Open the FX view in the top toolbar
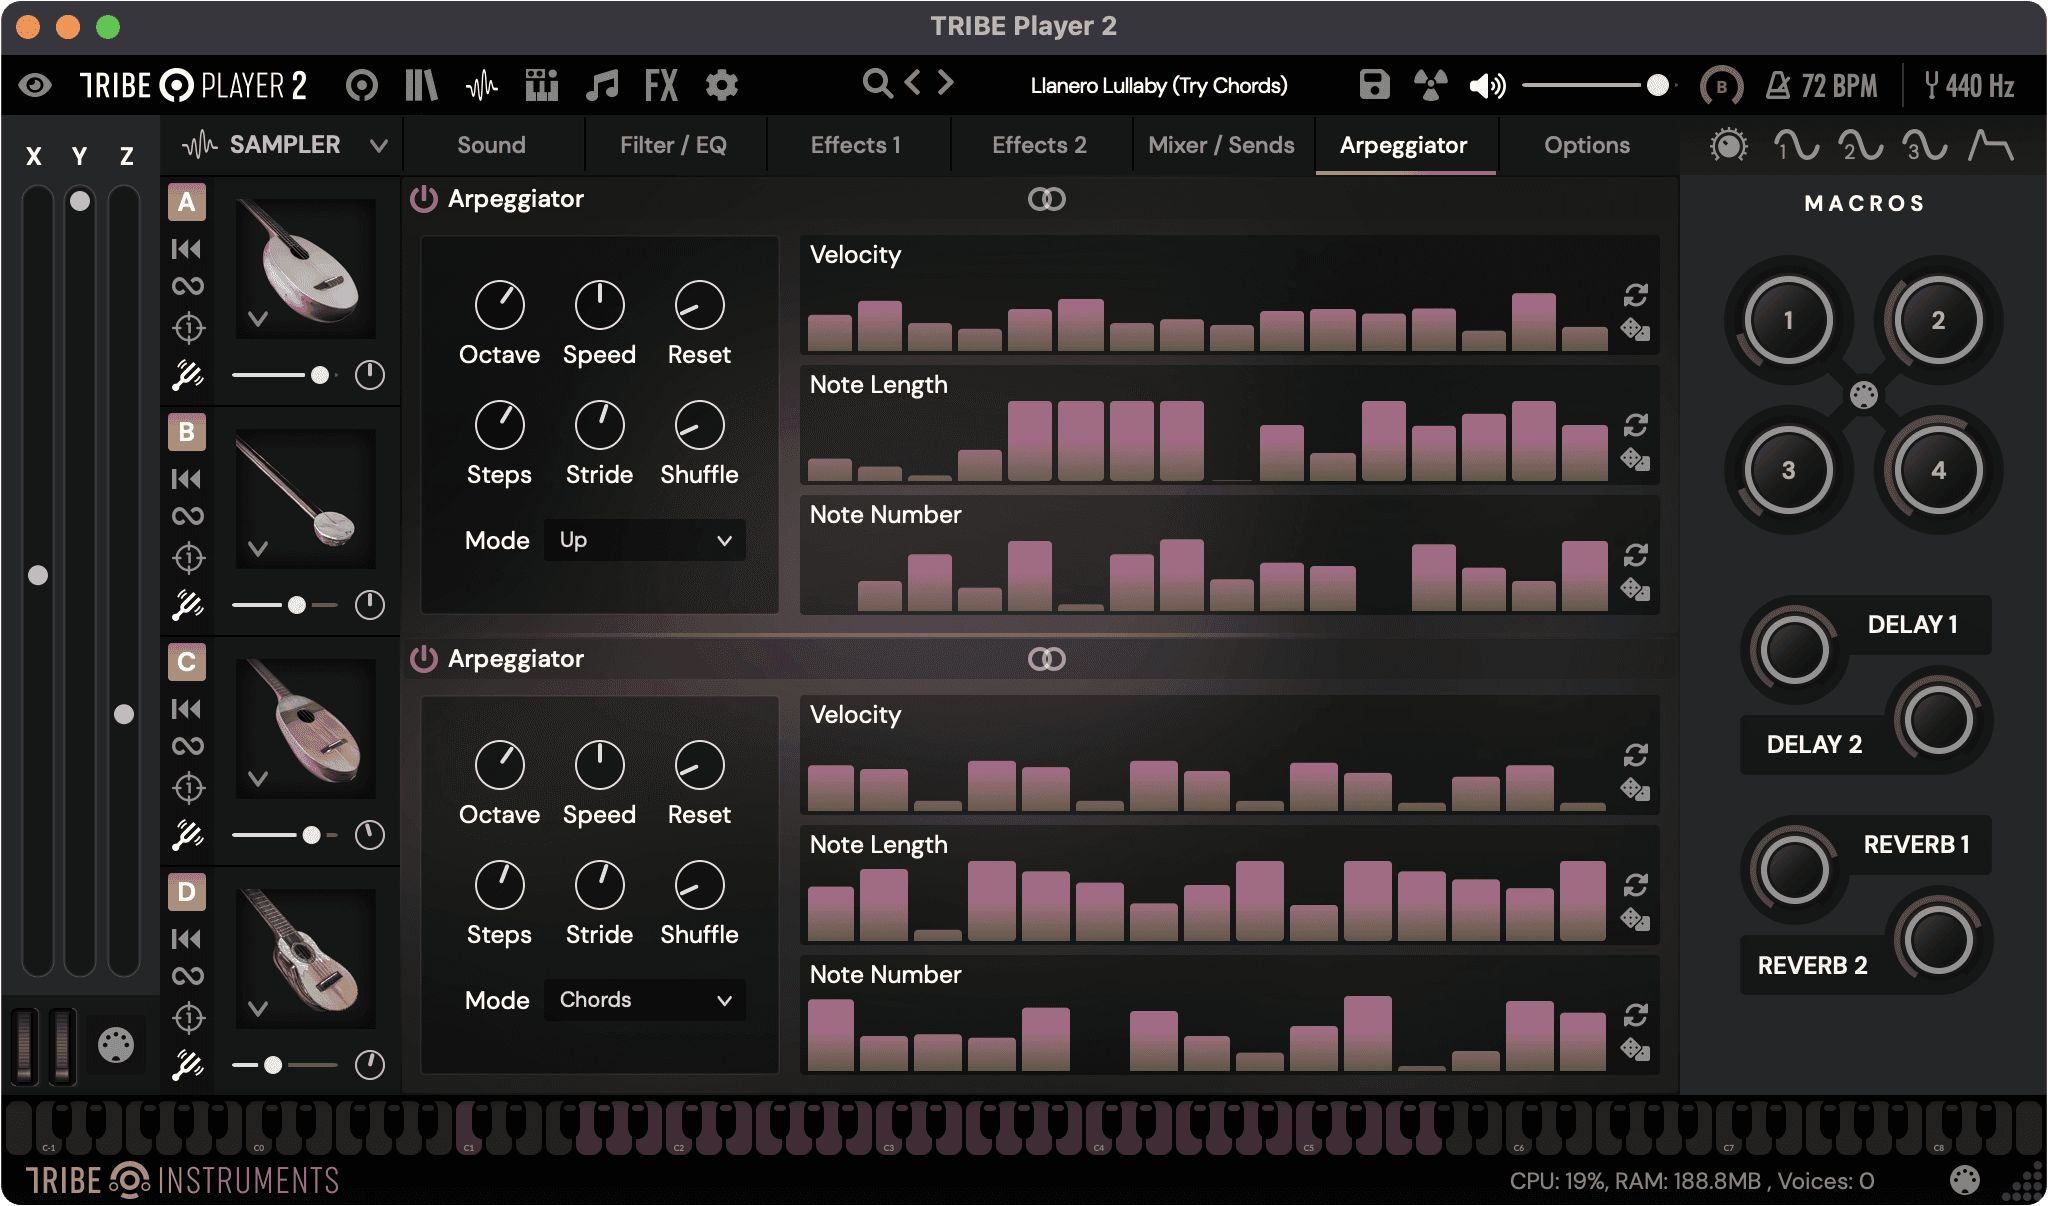This screenshot has height=1206, width=2048. coord(659,85)
